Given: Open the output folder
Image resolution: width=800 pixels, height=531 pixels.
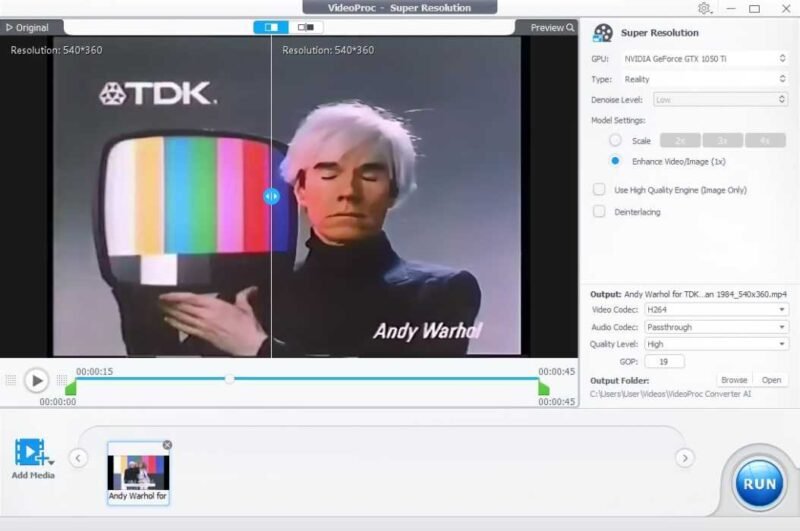Looking at the screenshot, I should [771, 380].
